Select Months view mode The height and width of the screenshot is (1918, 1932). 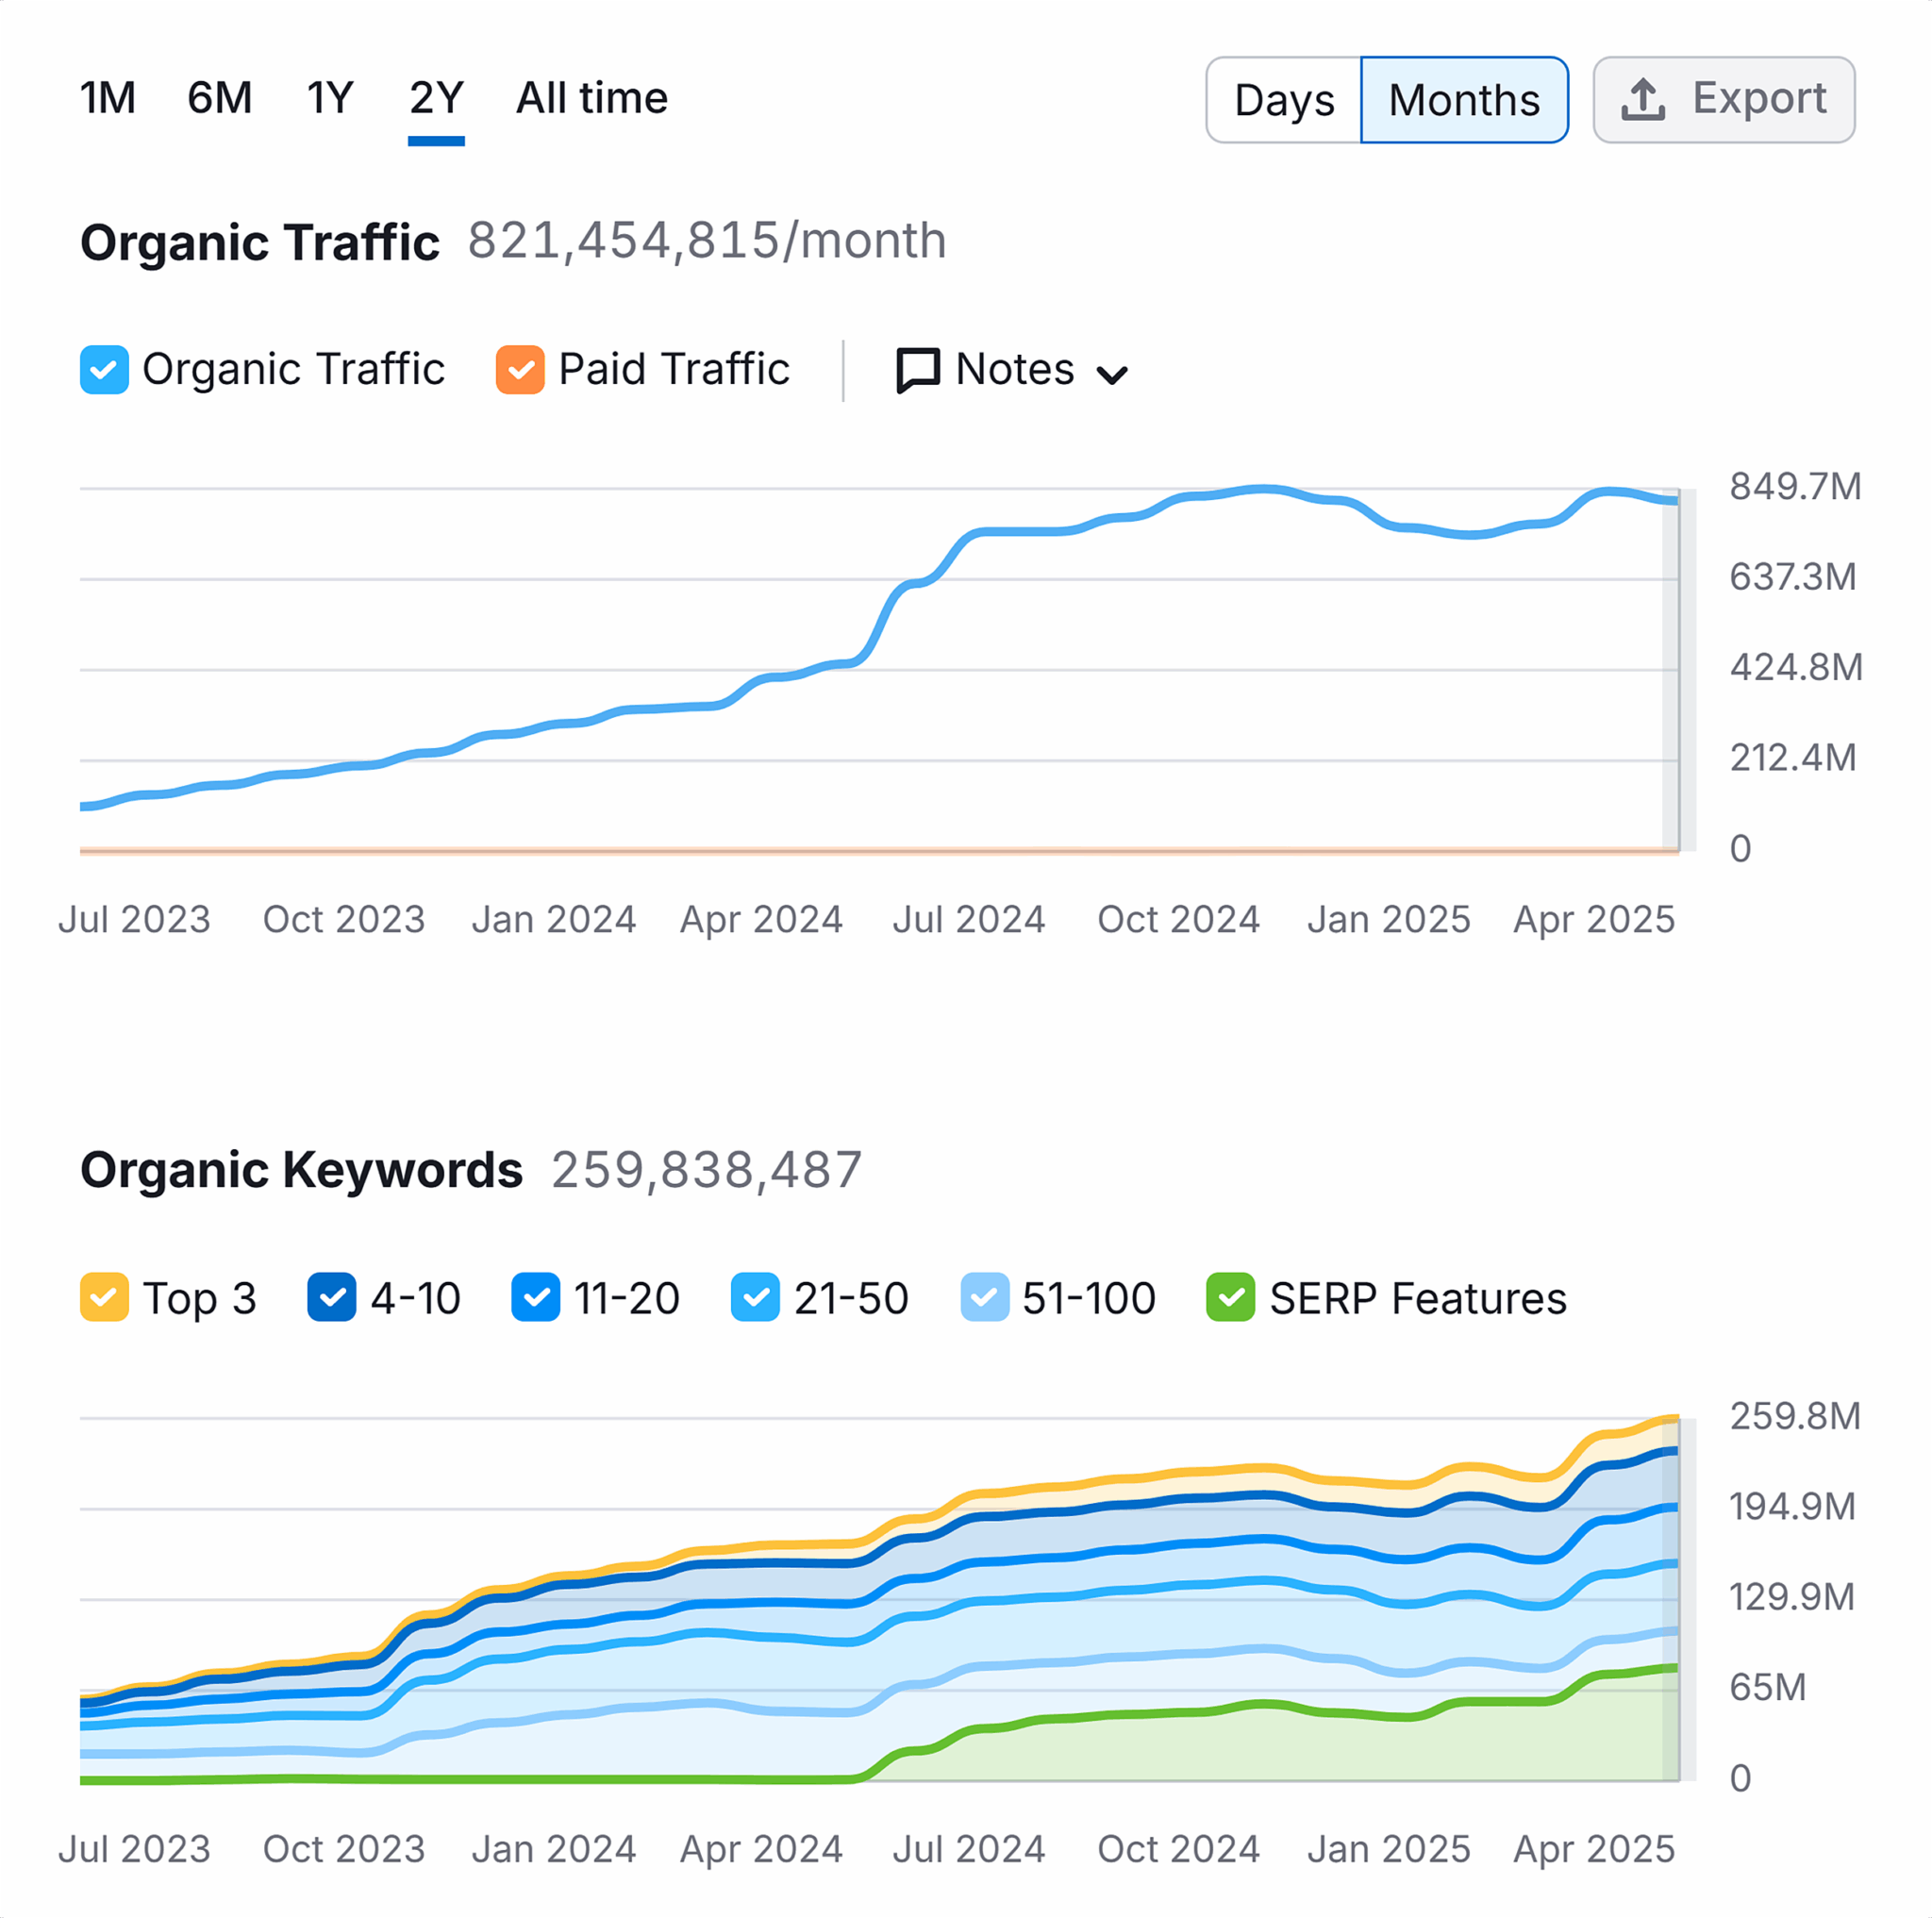[1463, 99]
